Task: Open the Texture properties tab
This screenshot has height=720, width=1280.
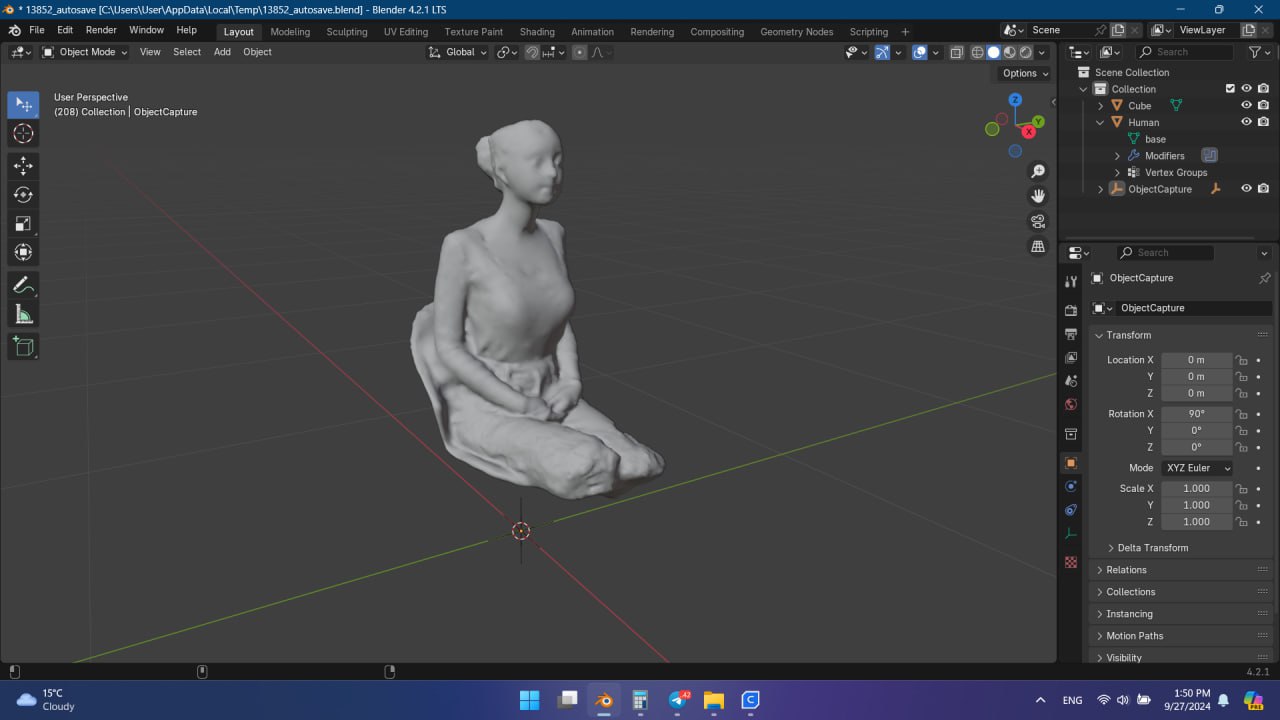Action: 1071,562
